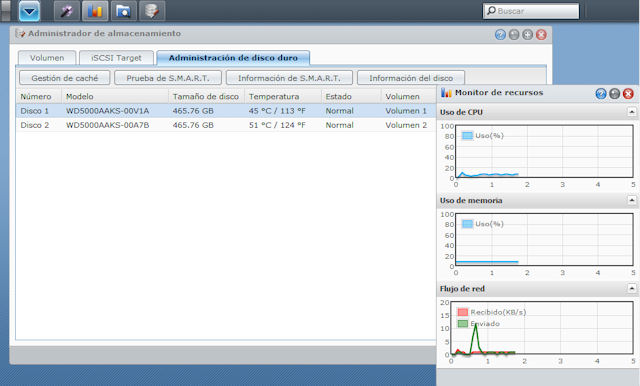Maximize the Administrador de almacenamiento window
This screenshot has height=386, width=640.
[527, 35]
